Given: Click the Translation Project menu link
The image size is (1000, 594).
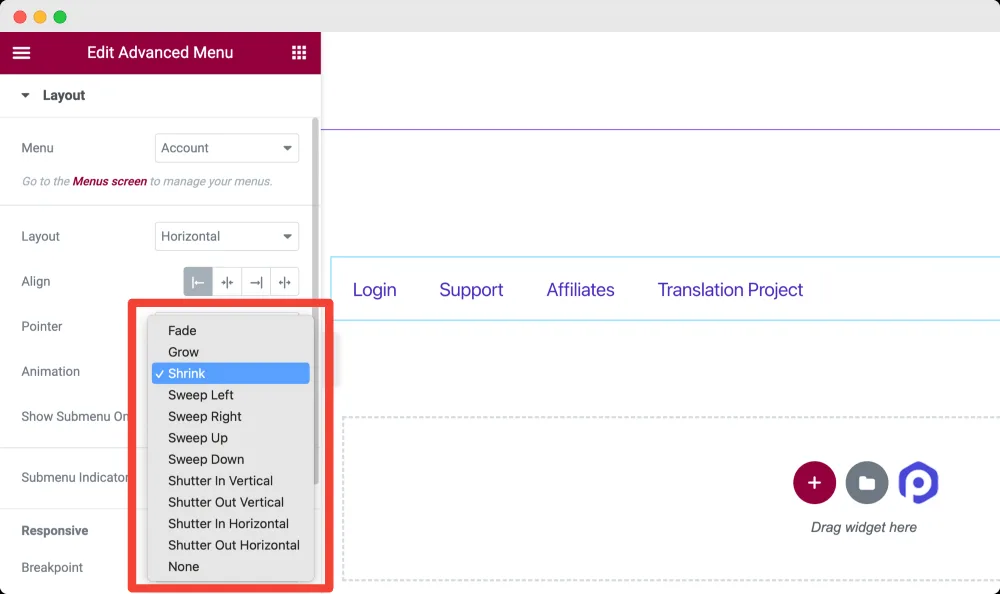Looking at the screenshot, I should [x=730, y=290].
